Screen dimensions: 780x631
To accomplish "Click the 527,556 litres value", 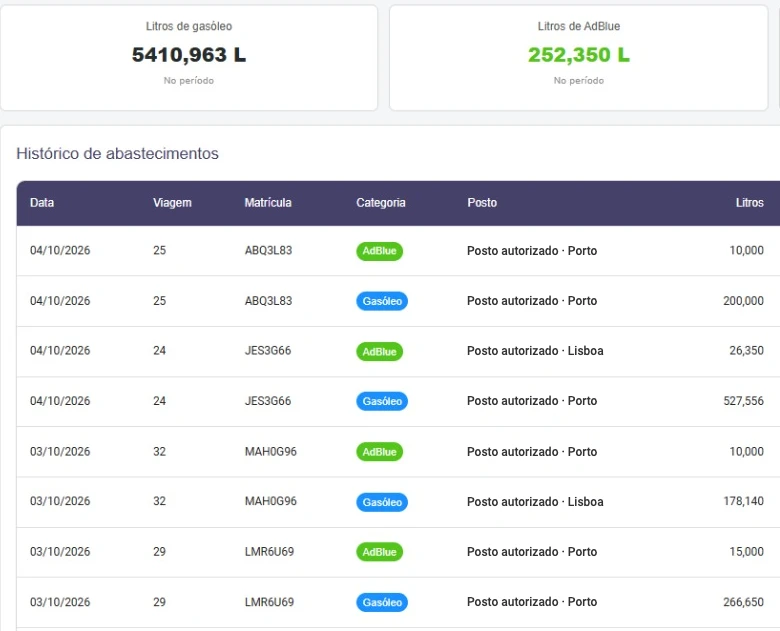I will pyautogui.click(x=743, y=401).
